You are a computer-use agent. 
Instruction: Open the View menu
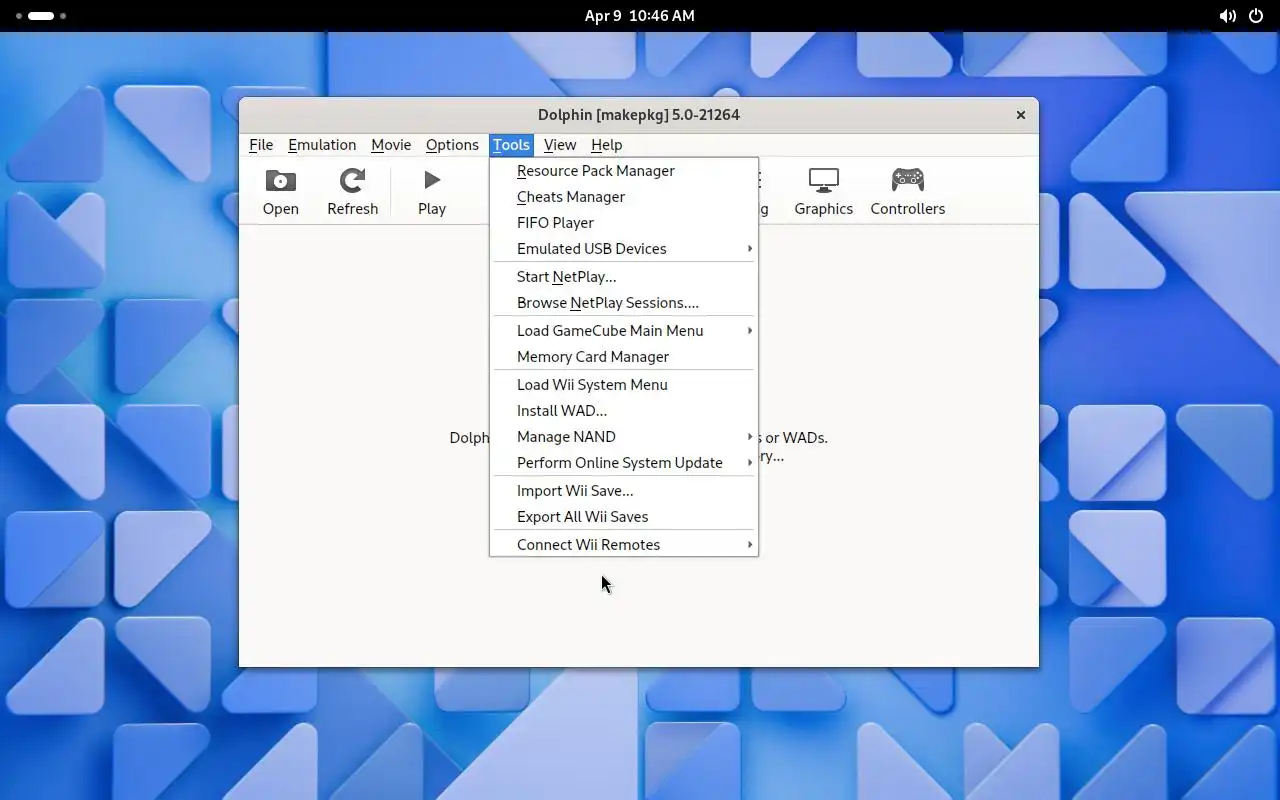pos(560,145)
